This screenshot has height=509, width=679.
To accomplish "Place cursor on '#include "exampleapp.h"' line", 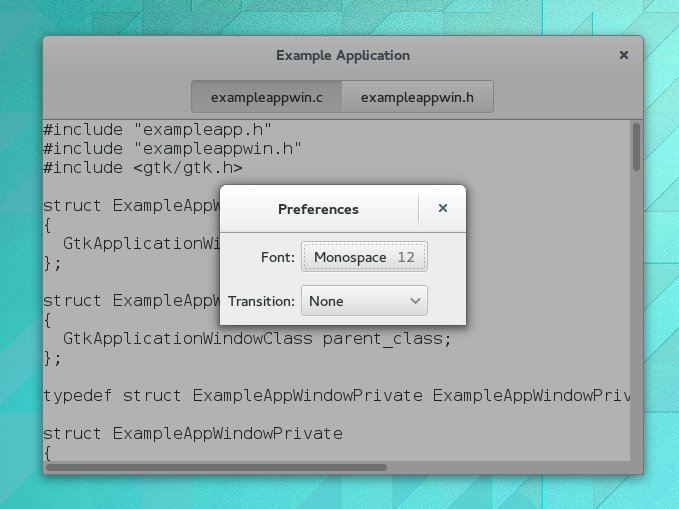I will pyautogui.click(x=158, y=129).
